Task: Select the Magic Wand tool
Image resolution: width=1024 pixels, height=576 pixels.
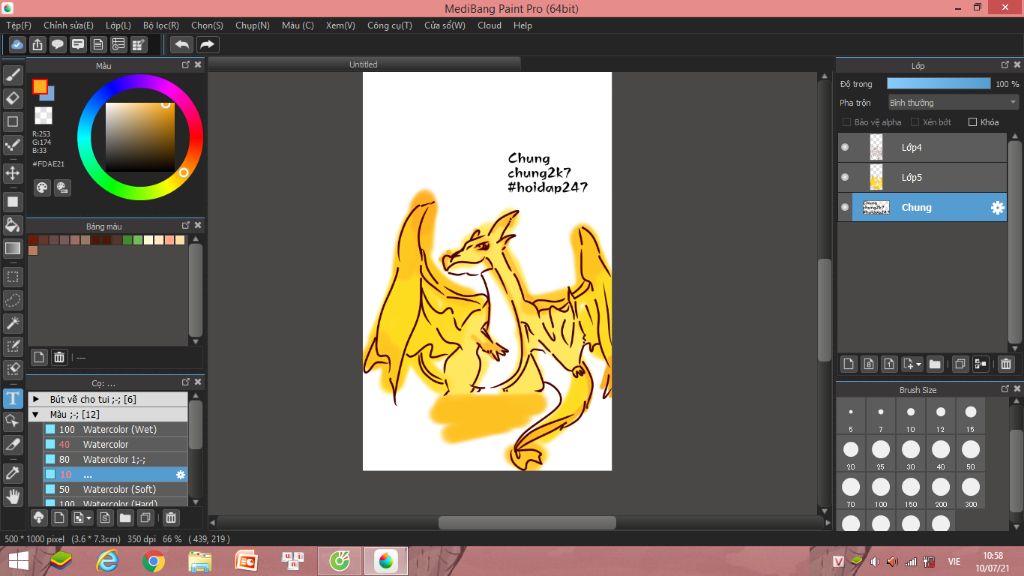Action: tap(12, 323)
